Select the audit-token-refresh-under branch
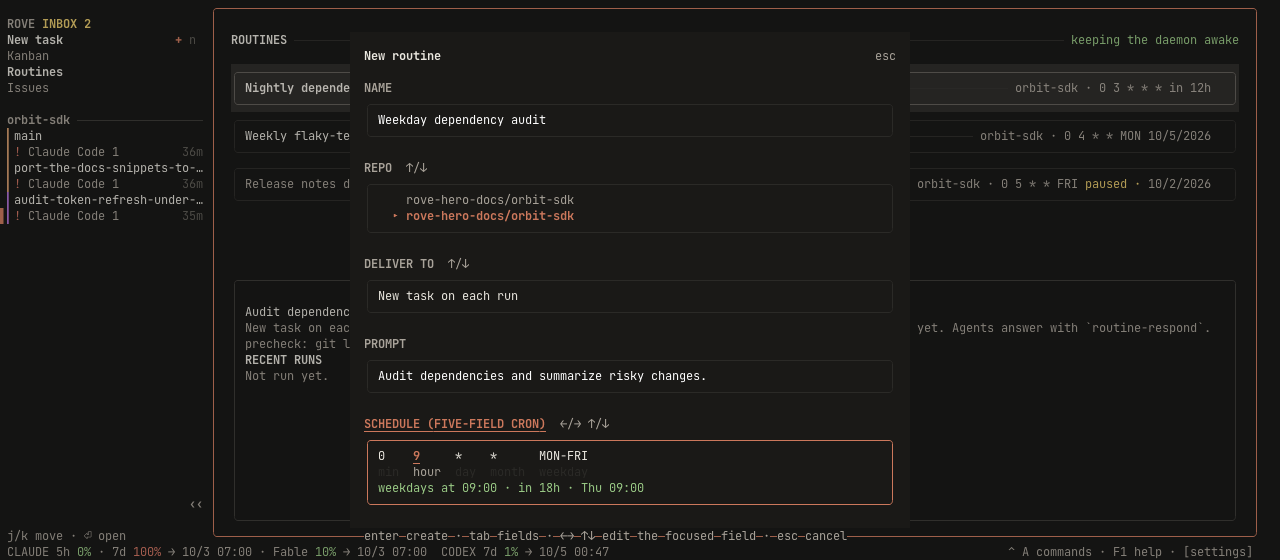This screenshot has height=560, width=1280. 108,200
